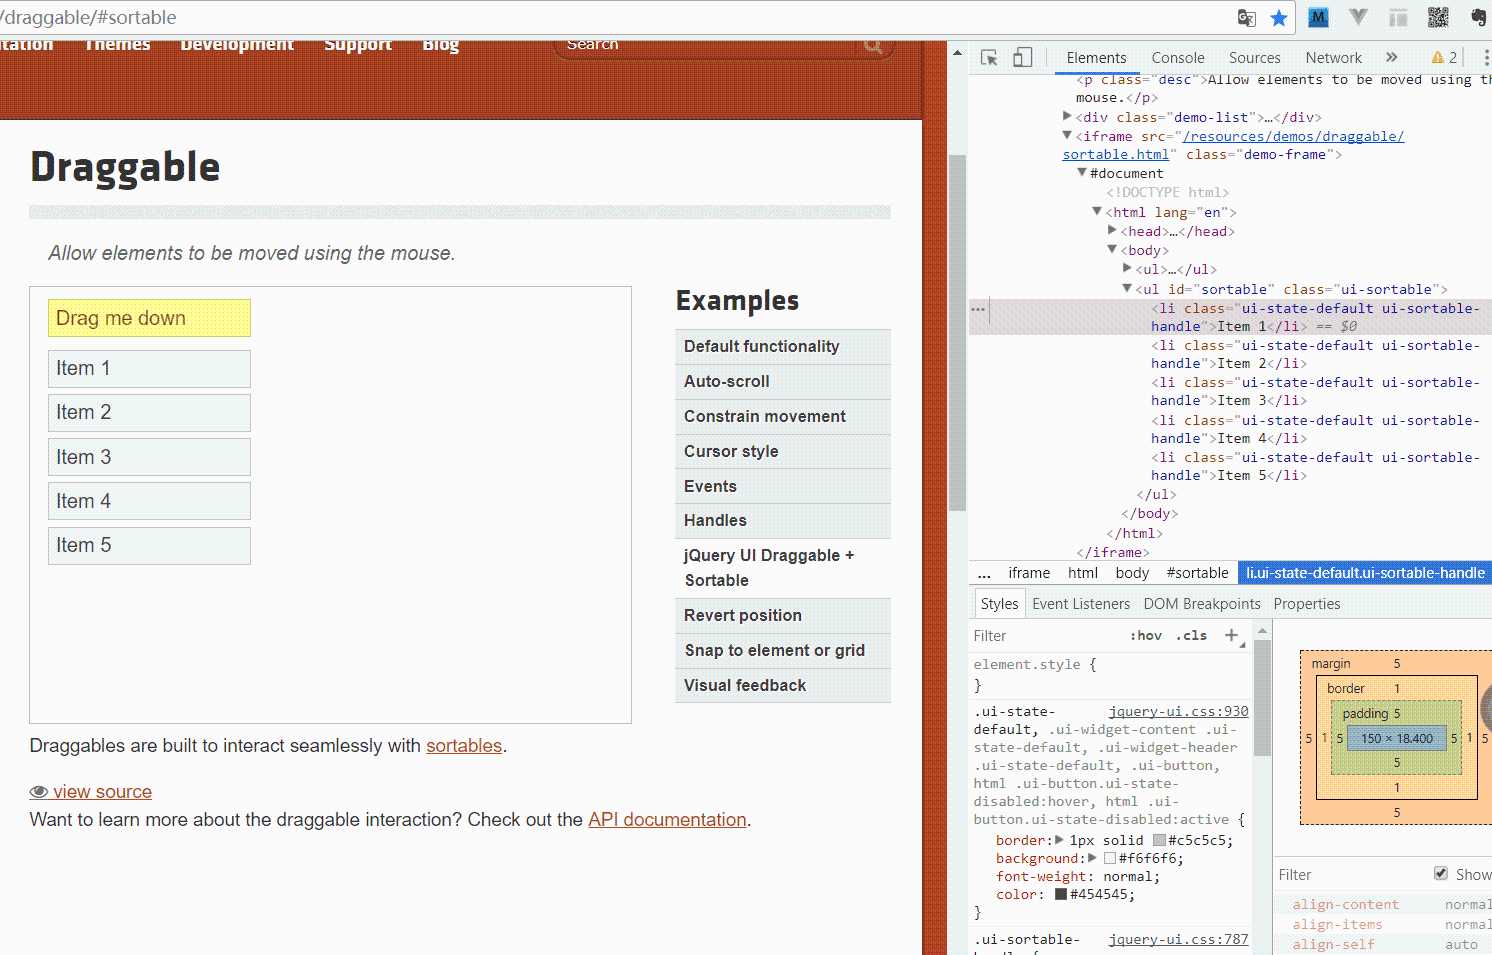Image resolution: width=1492 pixels, height=955 pixels.
Task: Expand the background property shorthand triangle
Action: (1092, 858)
